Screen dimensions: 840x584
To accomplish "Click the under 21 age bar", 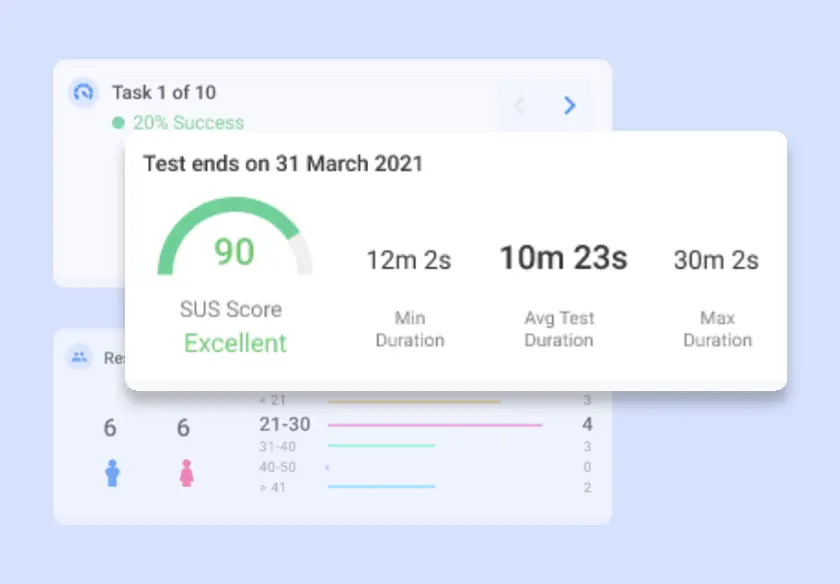I will point(414,402).
